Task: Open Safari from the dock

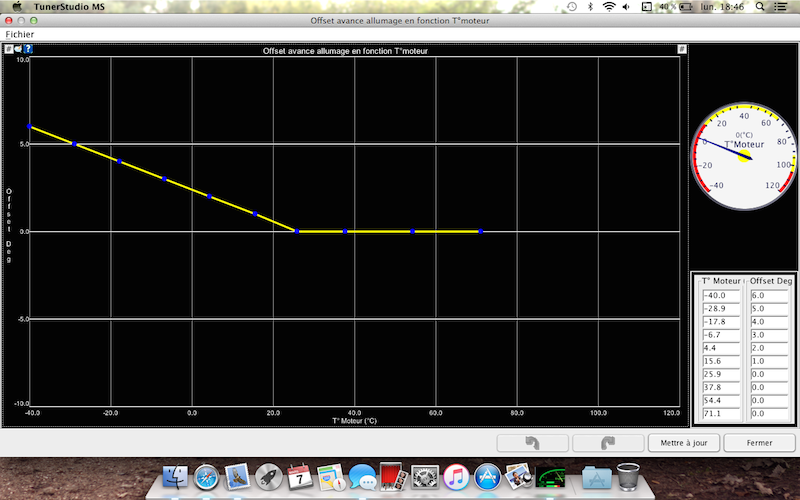Action: pyautogui.click(x=206, y=478)
